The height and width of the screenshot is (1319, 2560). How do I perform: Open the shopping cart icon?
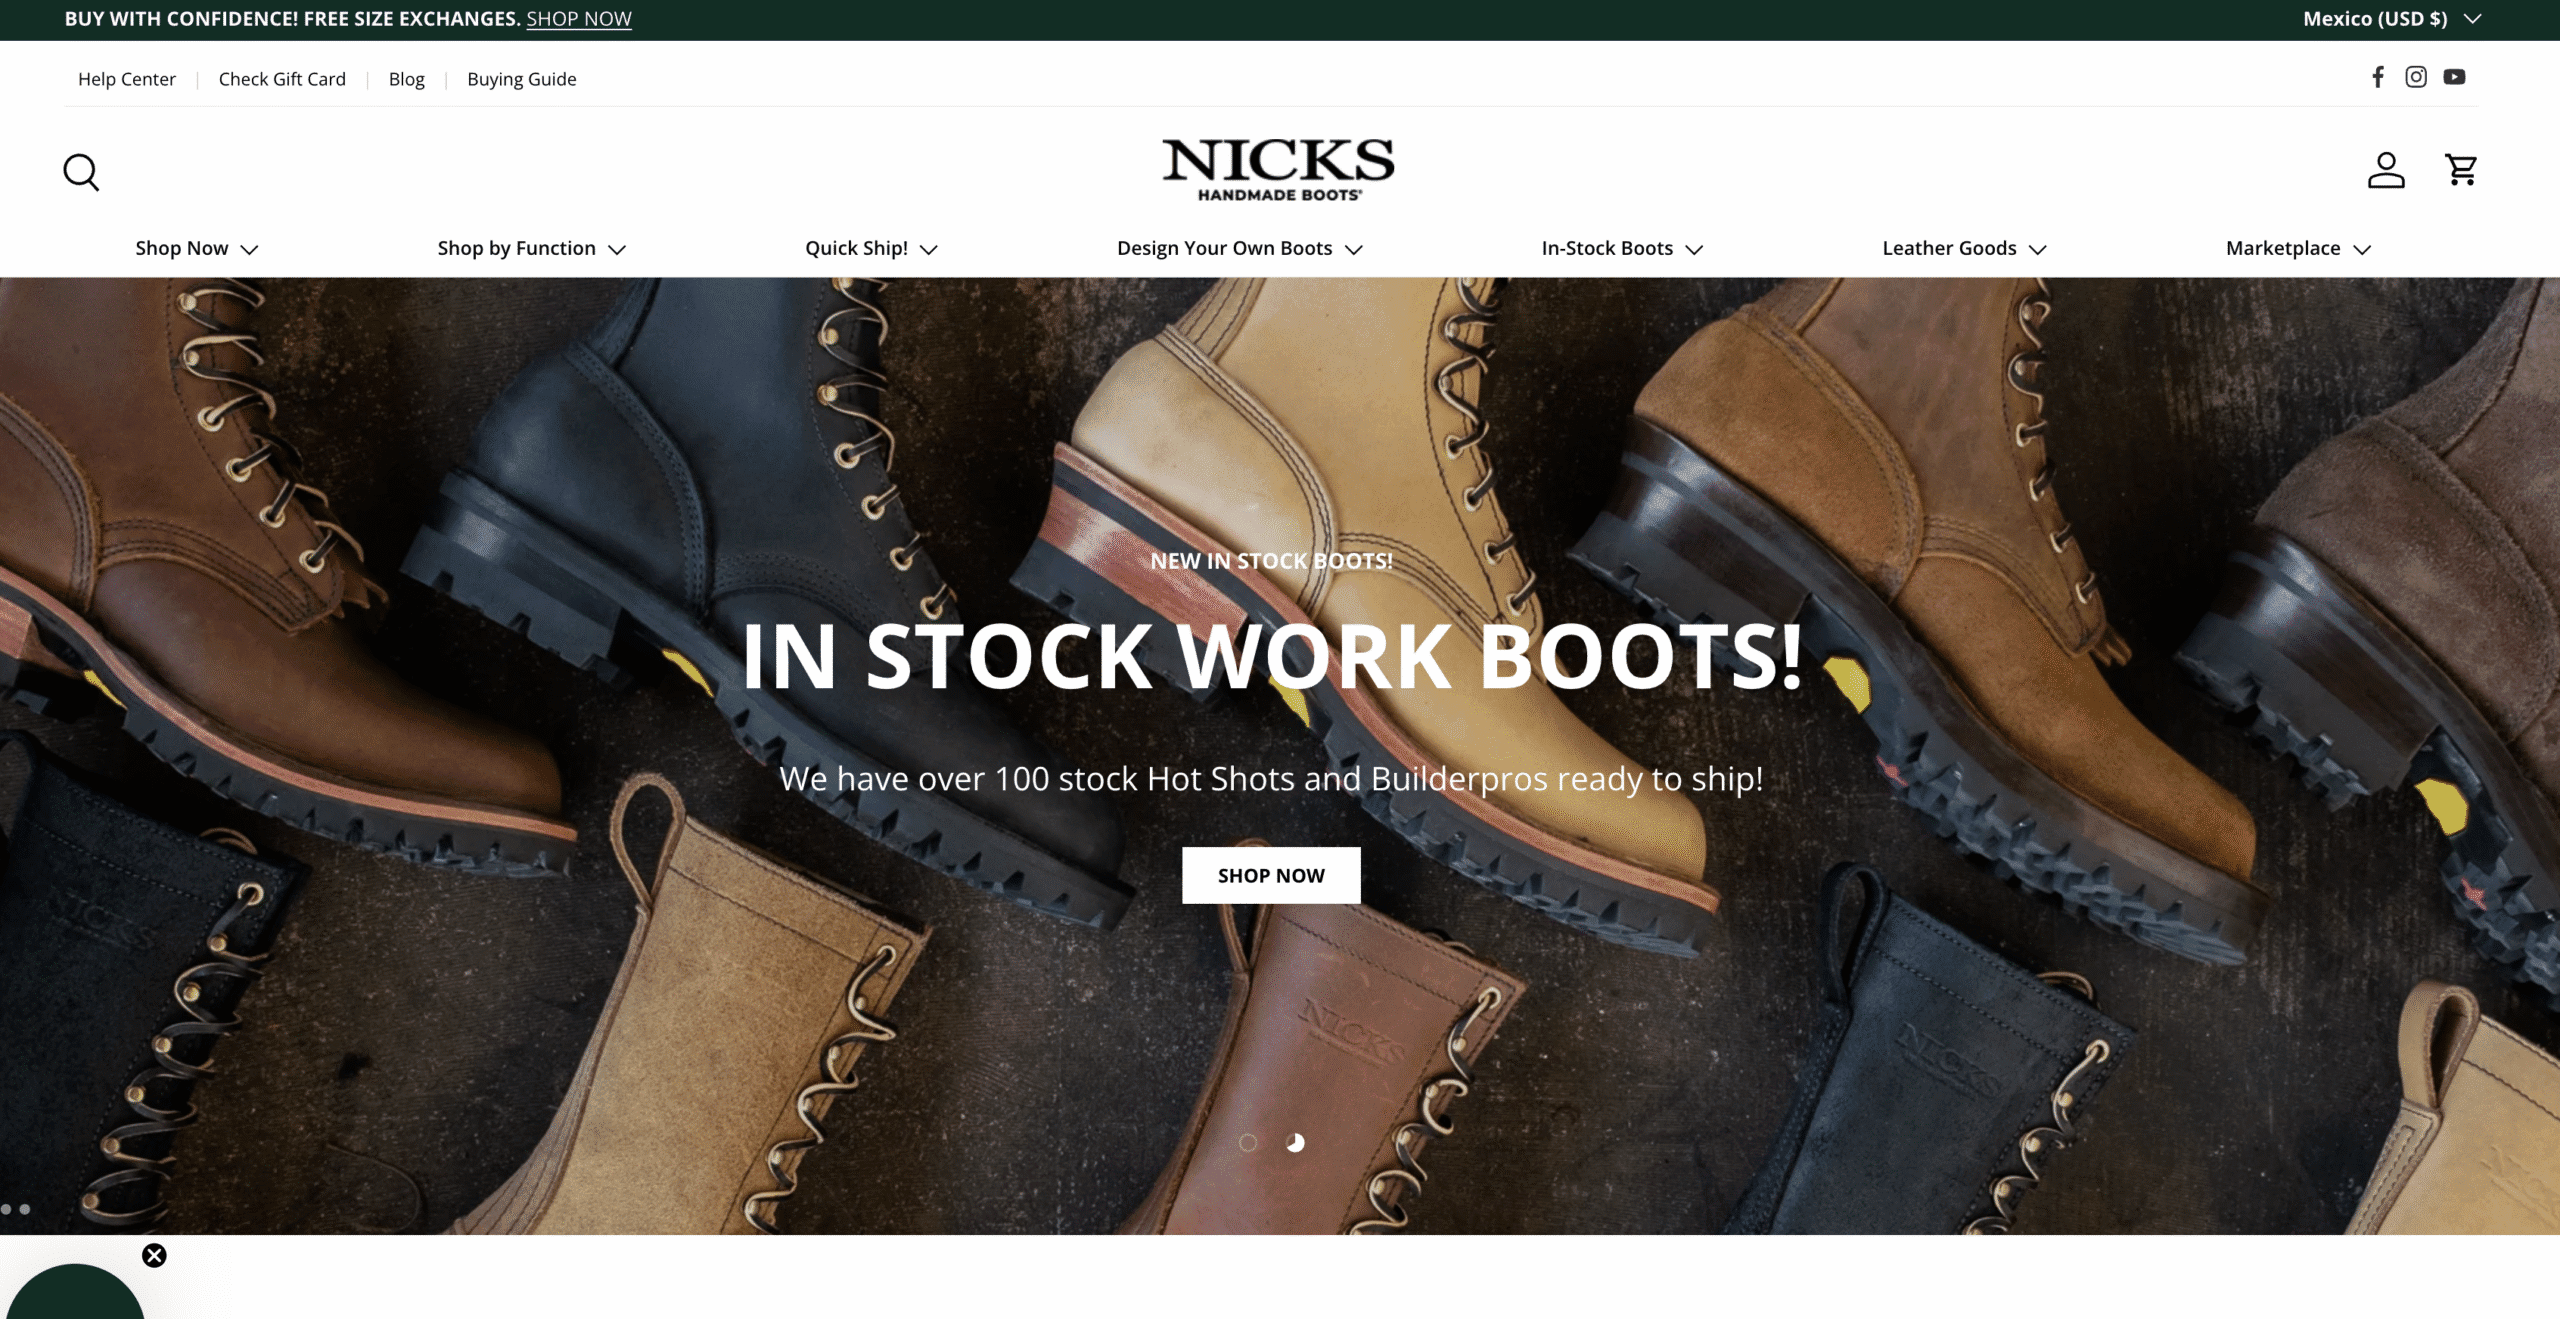2461,170
